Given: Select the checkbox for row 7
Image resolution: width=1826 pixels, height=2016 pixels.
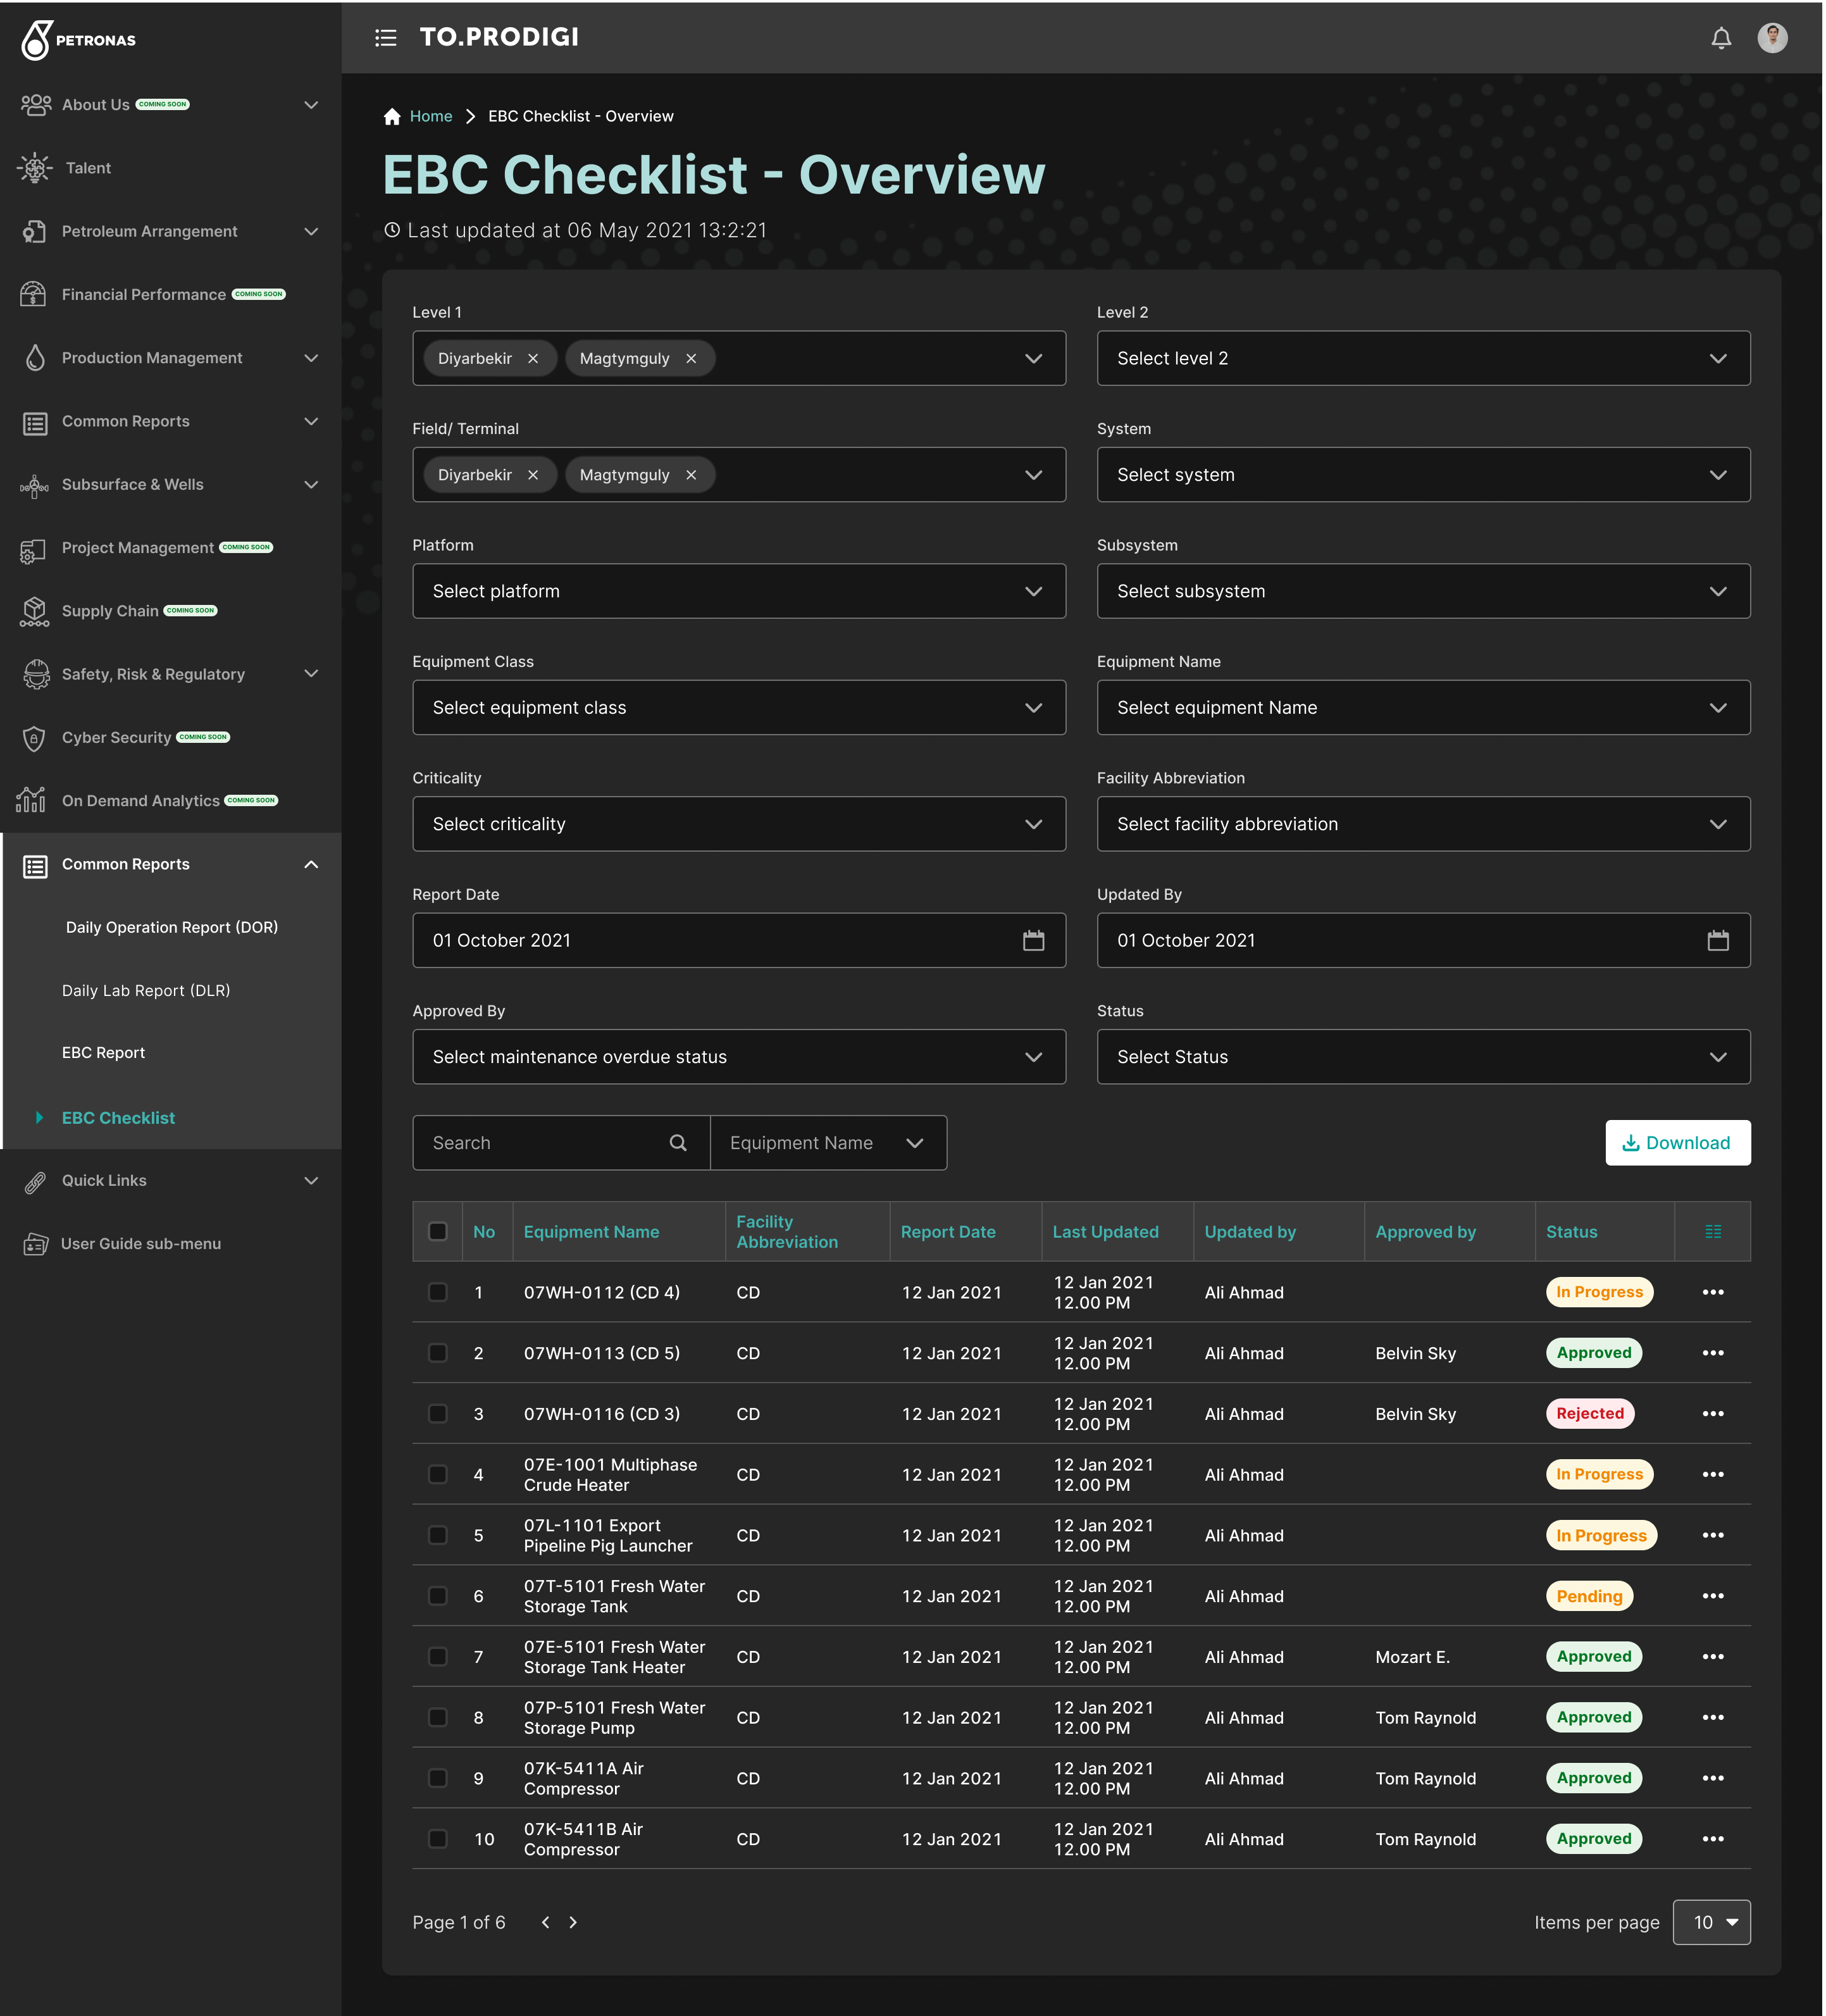Looking at the screenshot, I should point(438,1657).
